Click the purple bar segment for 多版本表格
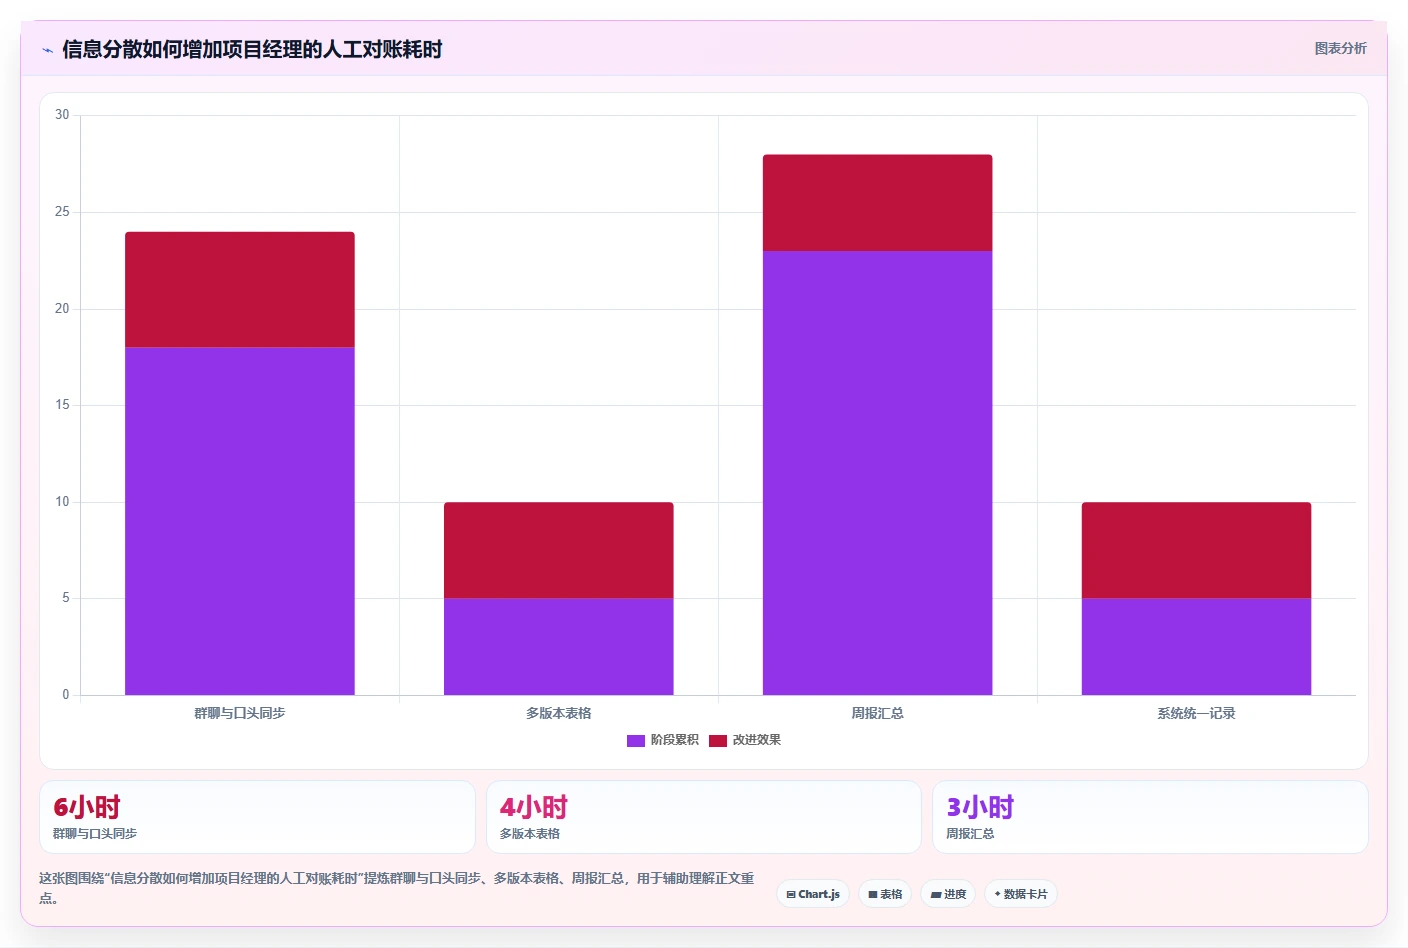Viewport: 1408px width, 948px height. point(559,646)
